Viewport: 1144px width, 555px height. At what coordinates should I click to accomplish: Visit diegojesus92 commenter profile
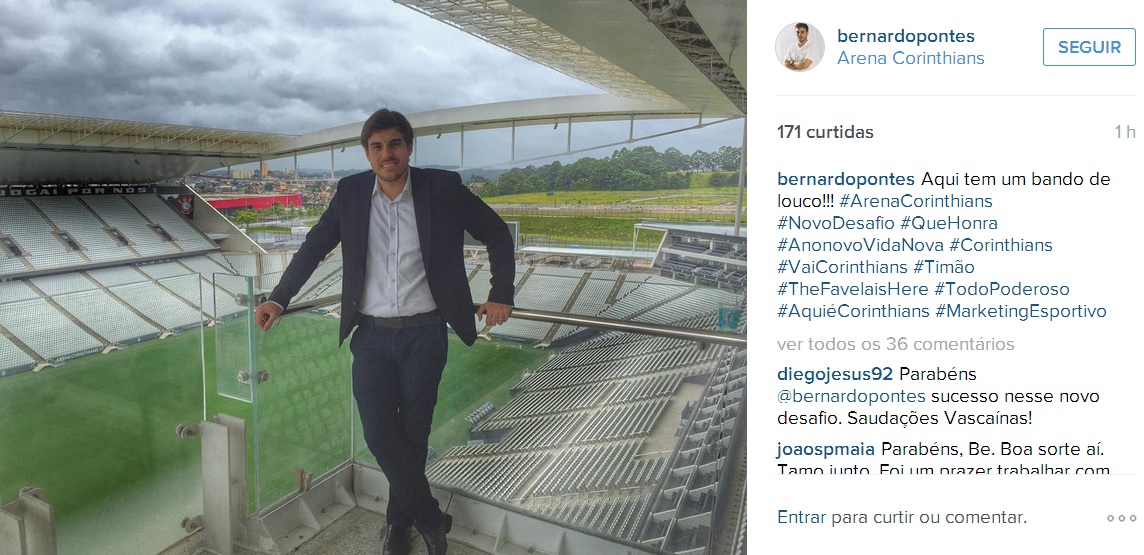(835, 374)
